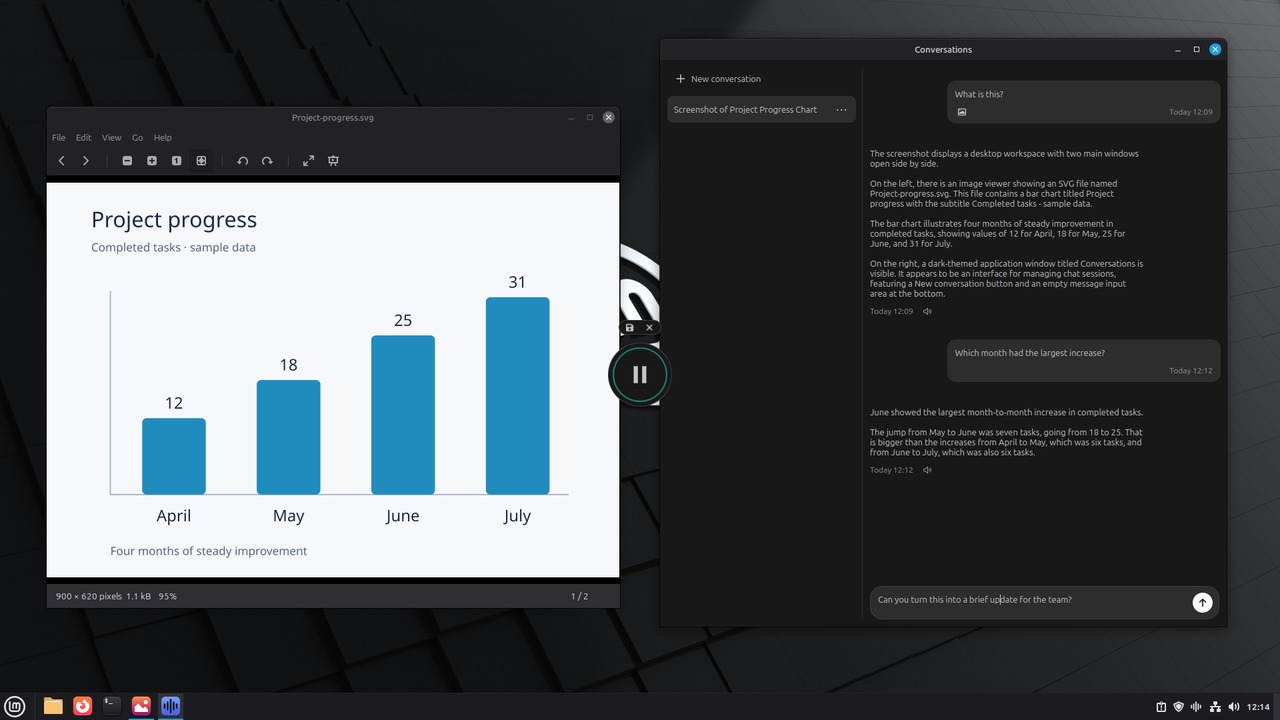
Task: Select 'Screenshot of Project Progress Chart' conversation
Action: [761, 110]
